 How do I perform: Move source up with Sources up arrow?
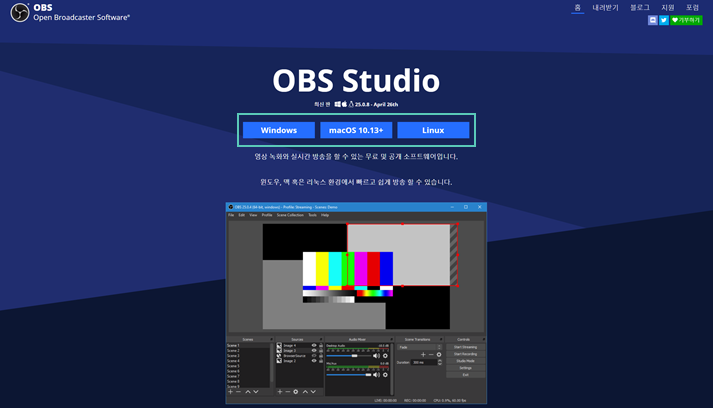(x=305, y=392)
